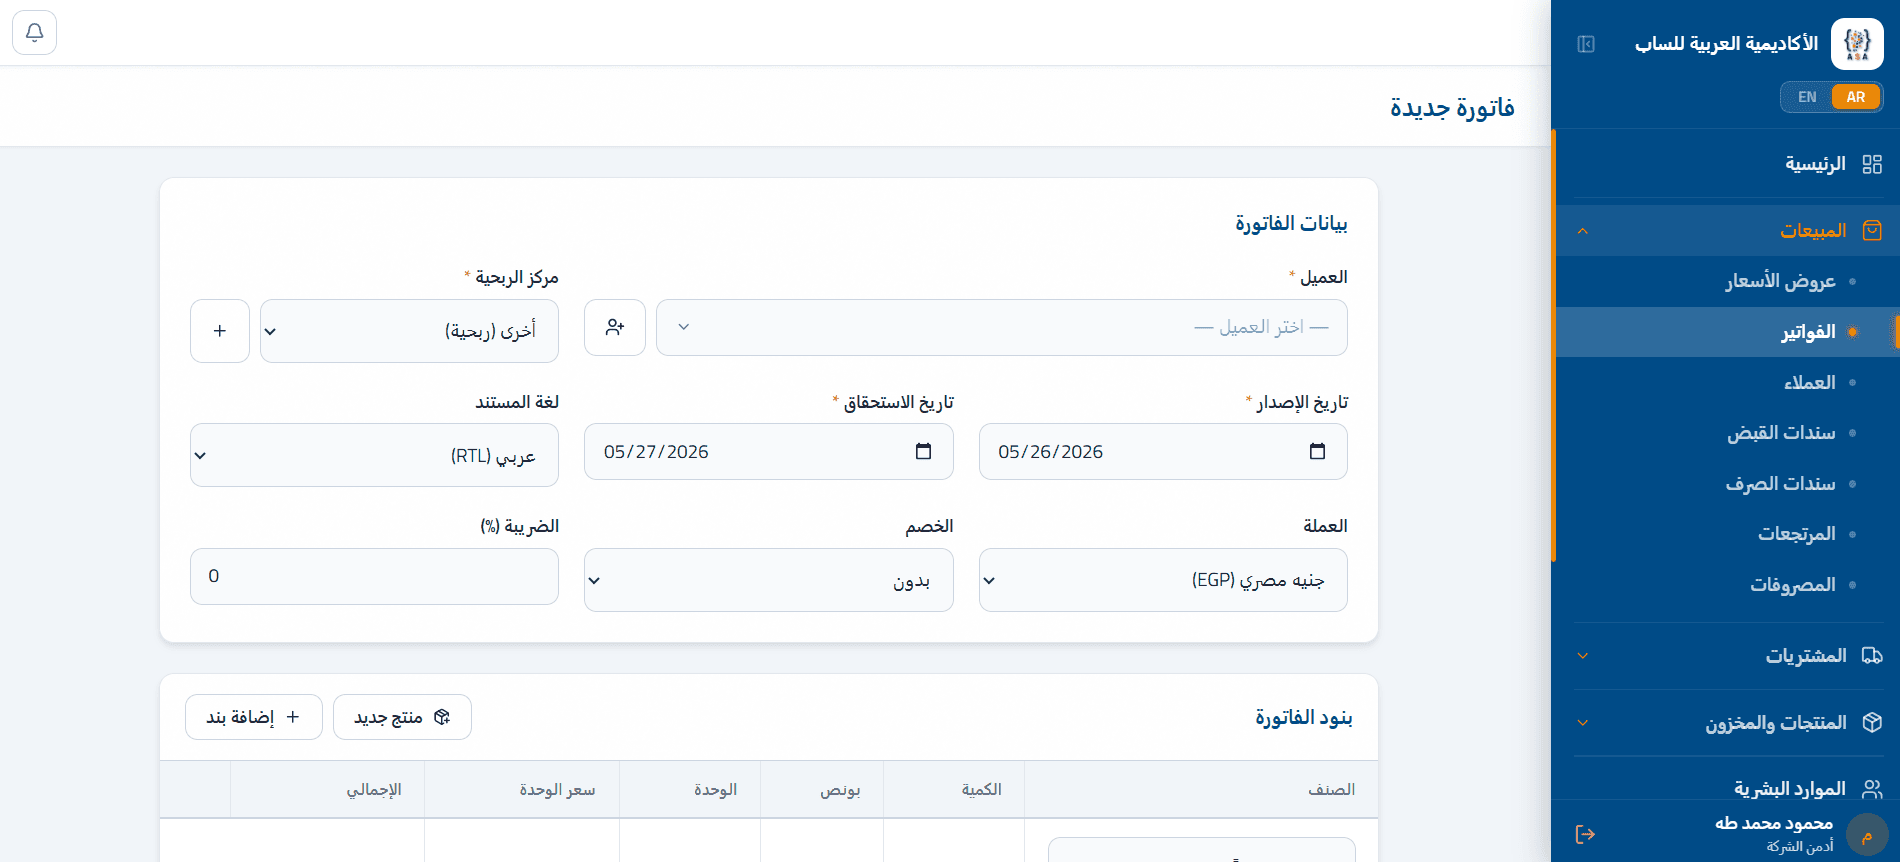The height and width of the screenshot is (862, 1900).
Task: Add new profit center plus button
Action: [220, 331]
